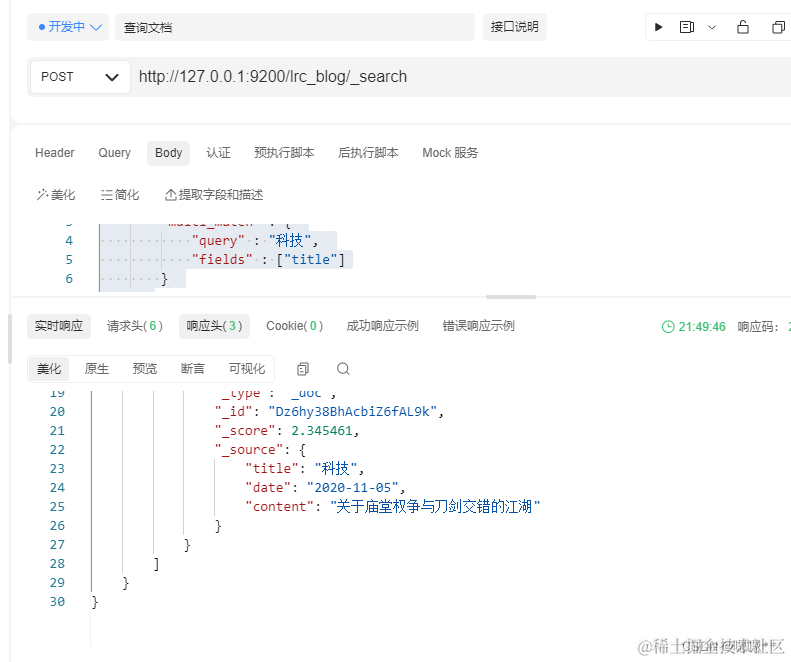Click the "_score" value 2.345461
This screenshot has width=791, height=662.
click(x=321, y=431)
